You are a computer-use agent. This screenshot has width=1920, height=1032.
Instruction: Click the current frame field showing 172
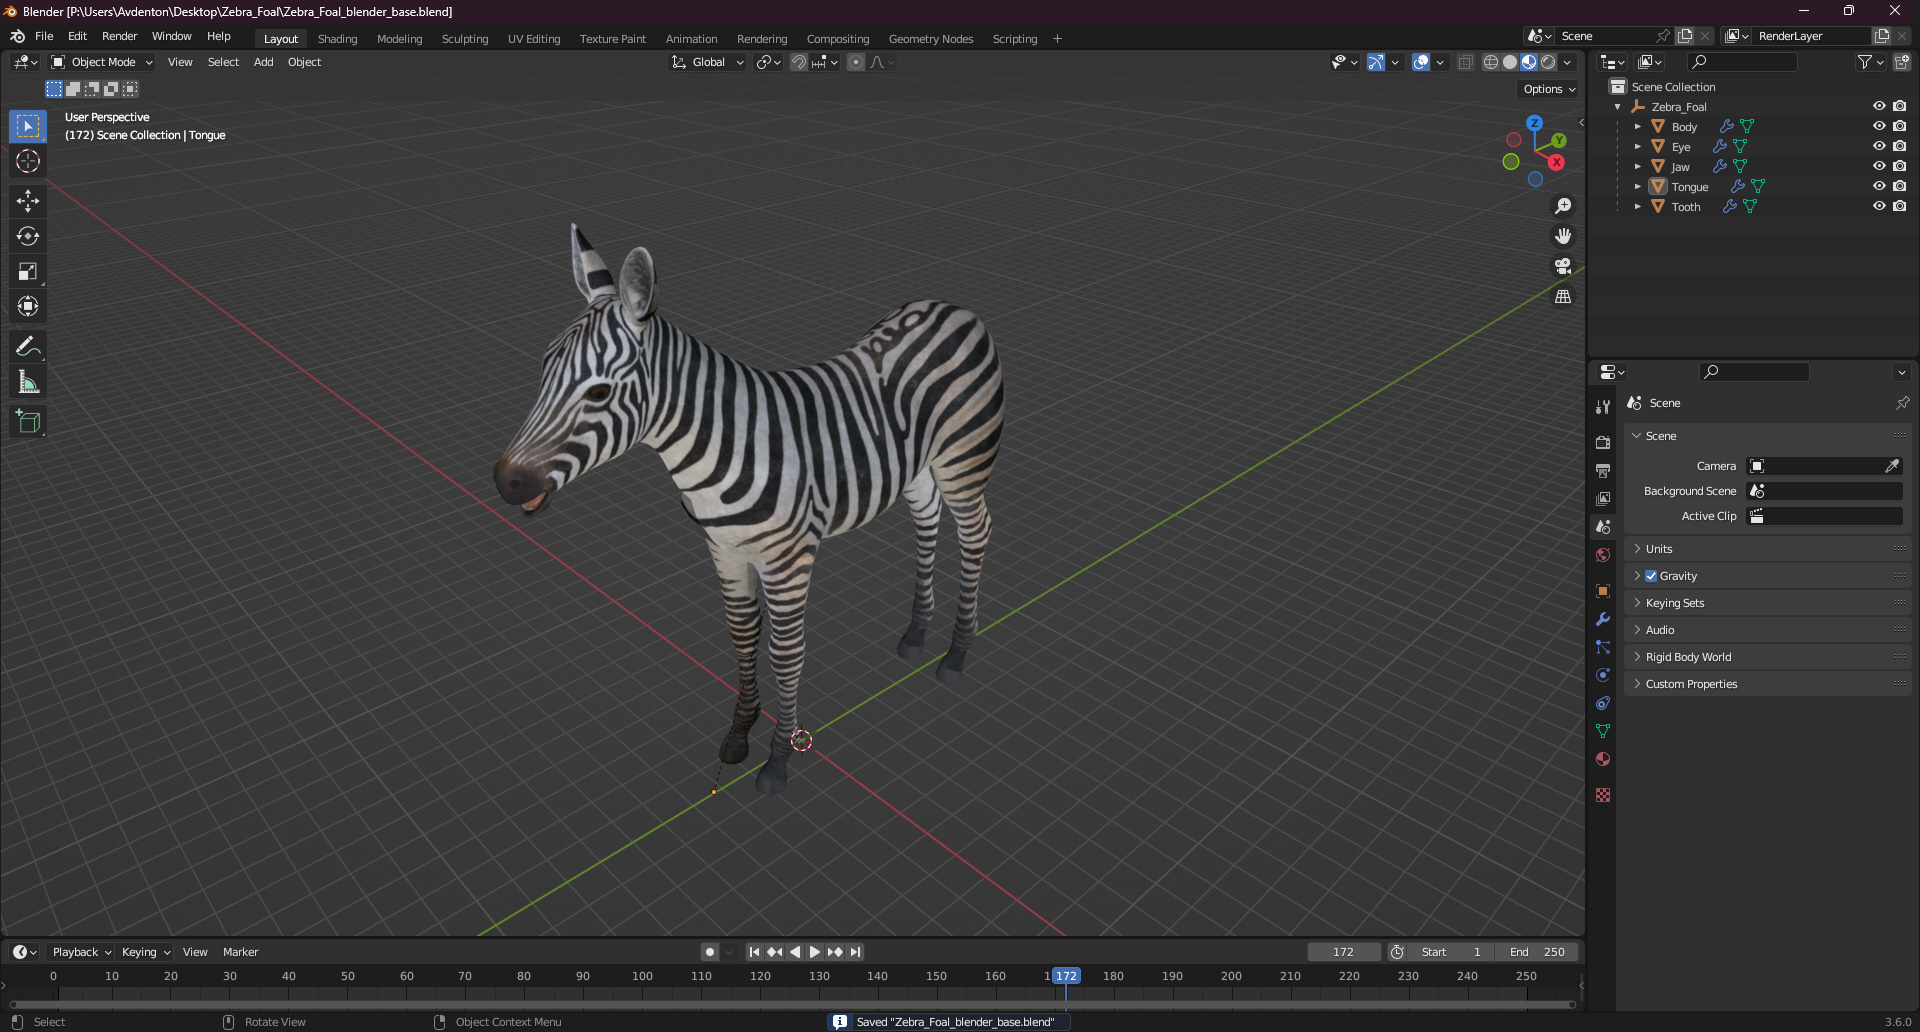pyautogui.click(x=1343, y=952)
